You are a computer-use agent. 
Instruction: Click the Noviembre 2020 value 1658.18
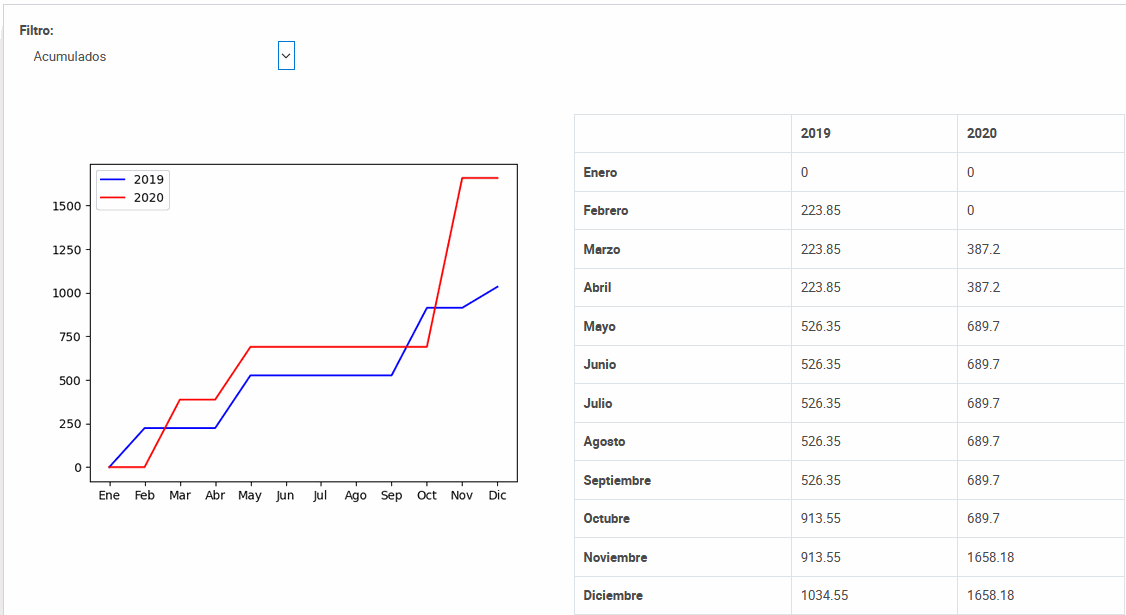[x=990, y=557]
